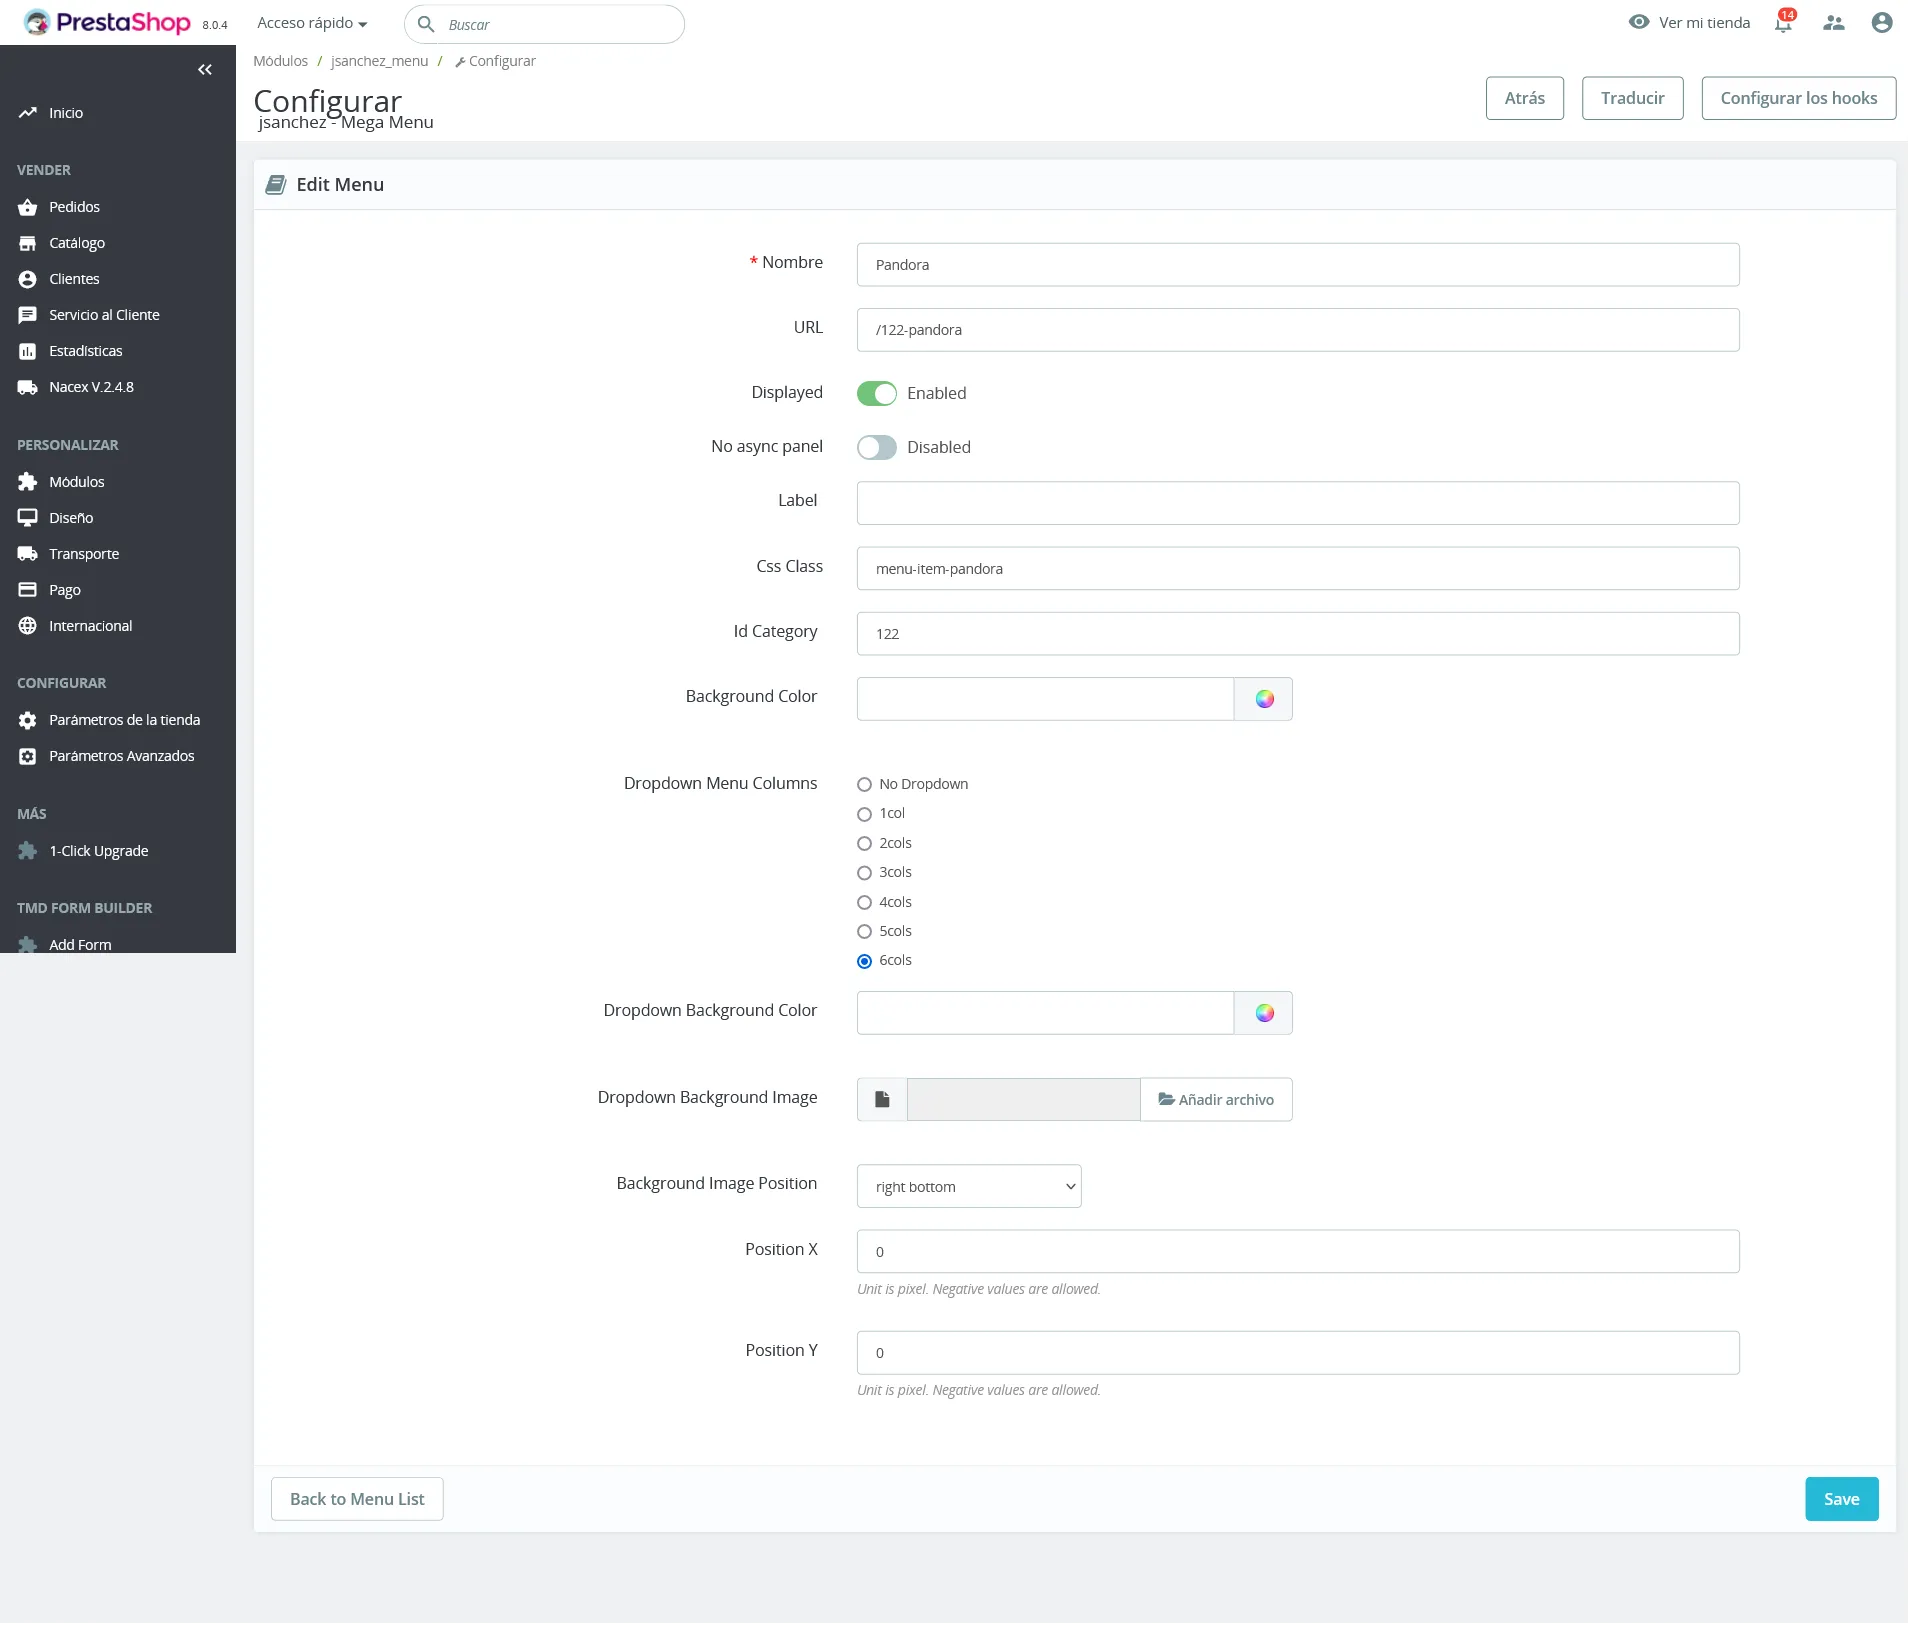Click the file icon in Dropdown Background Image
This screenshot has height=1633, width=1920.
882,1099
